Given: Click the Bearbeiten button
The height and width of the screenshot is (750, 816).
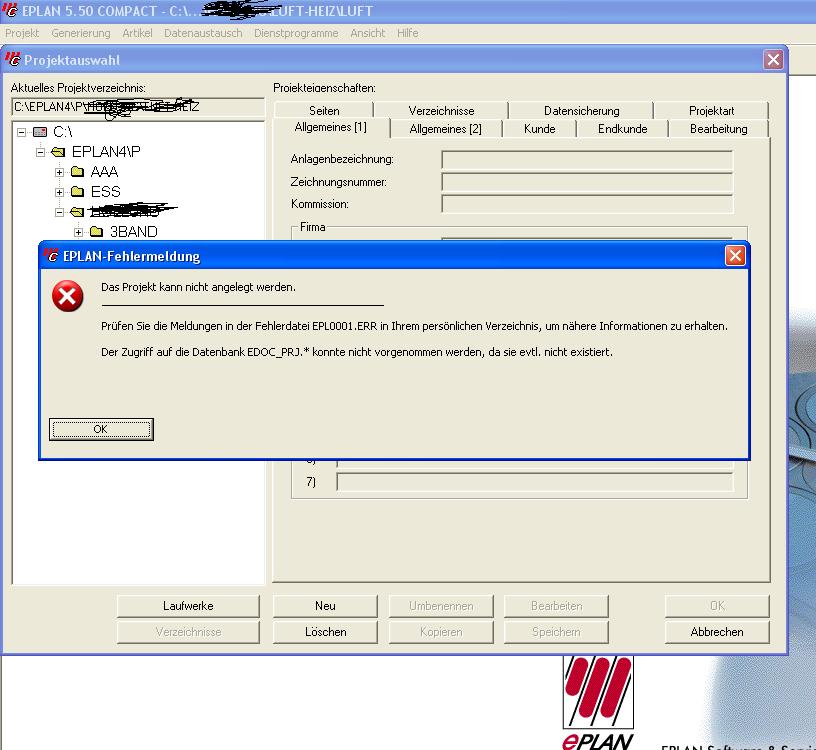Looking at the screenshot, I should tap(556, 606).
